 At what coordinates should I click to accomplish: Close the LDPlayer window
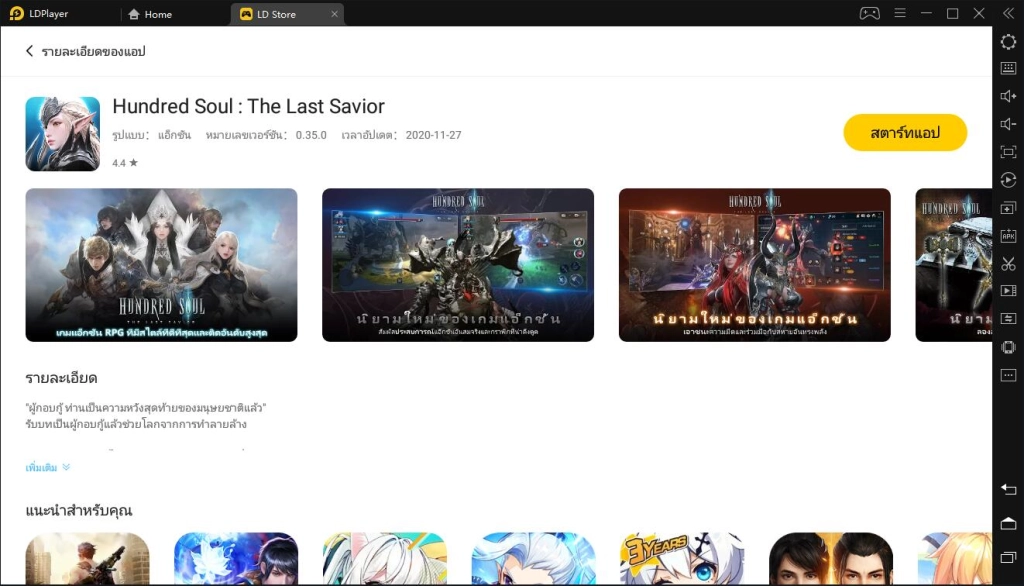[x=979, y=13]
